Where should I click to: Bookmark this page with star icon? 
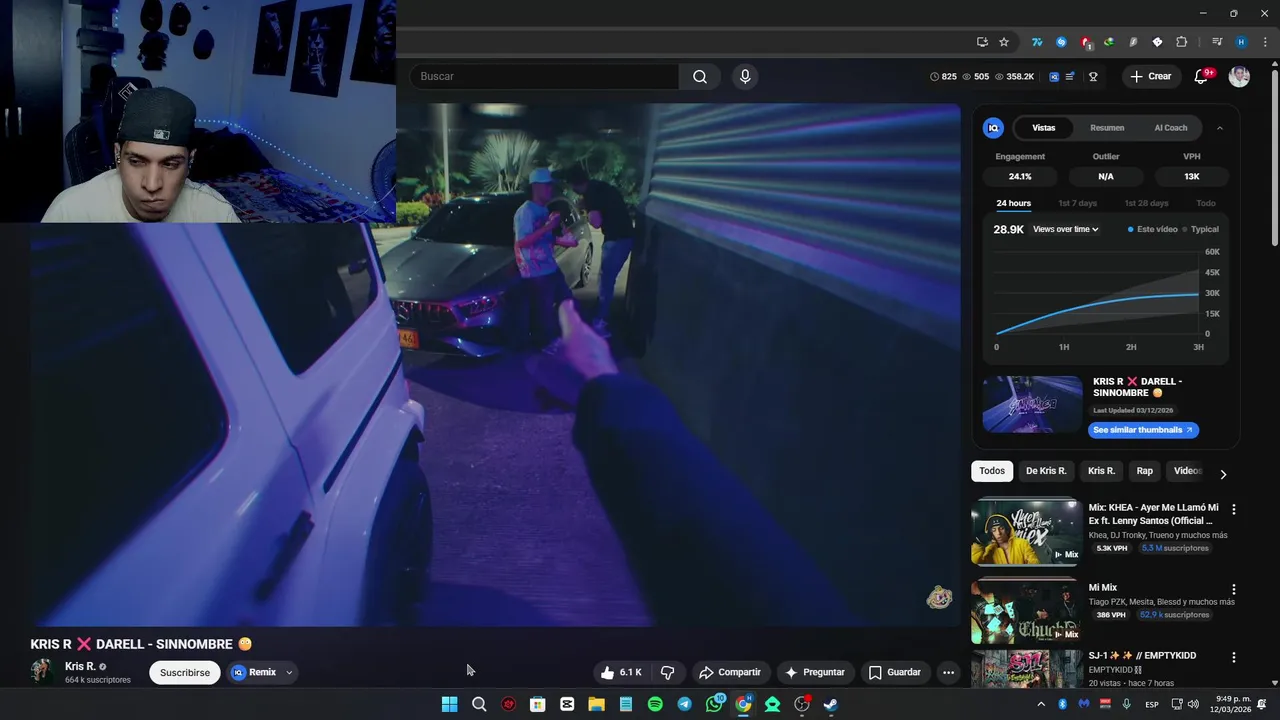pos(1004,42)
